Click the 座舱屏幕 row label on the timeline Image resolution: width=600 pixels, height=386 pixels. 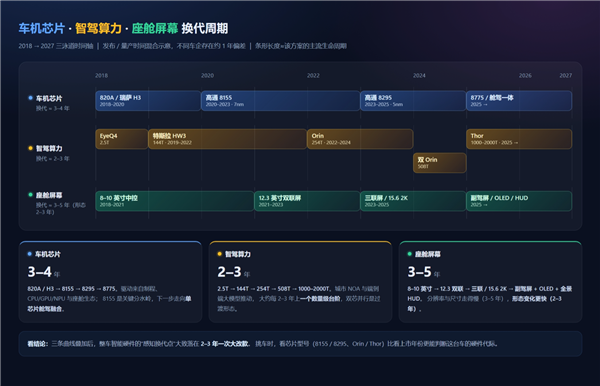point(49,195)
